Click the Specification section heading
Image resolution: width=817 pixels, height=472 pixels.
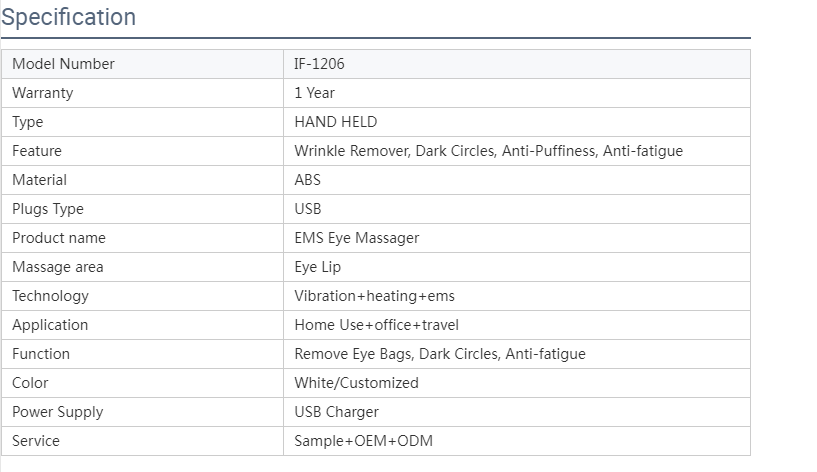[x=68, y=17]
